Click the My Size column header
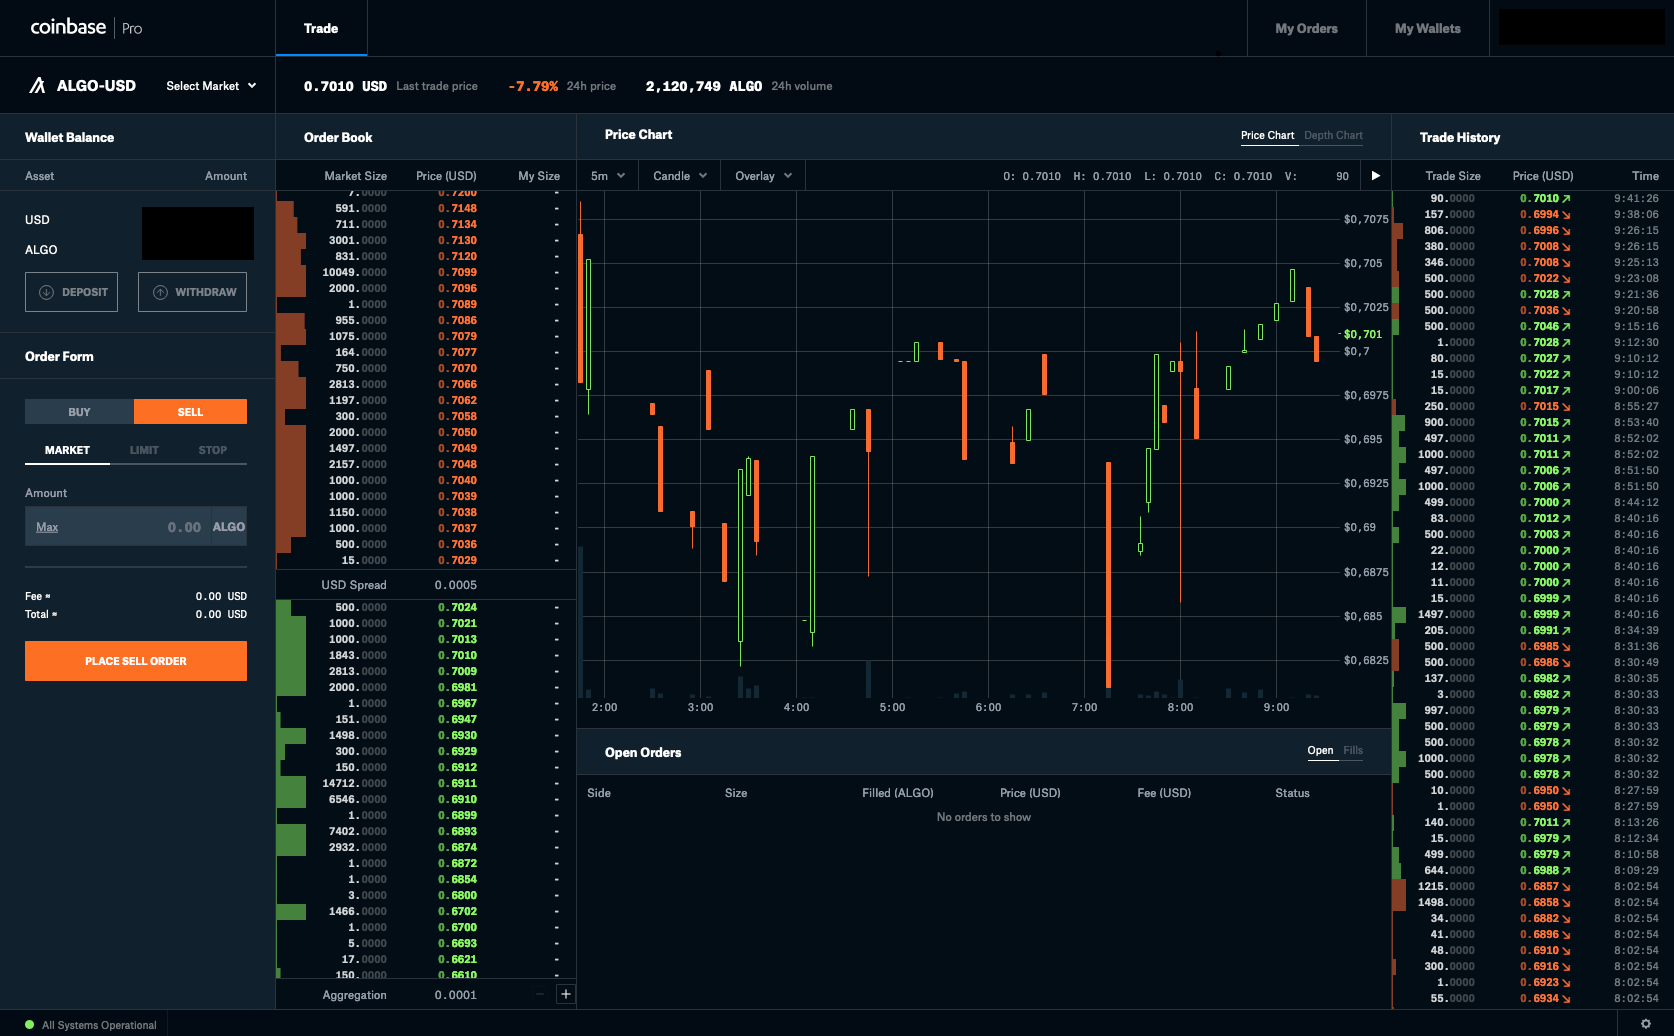1674x1036 pixels. [539, 176]
